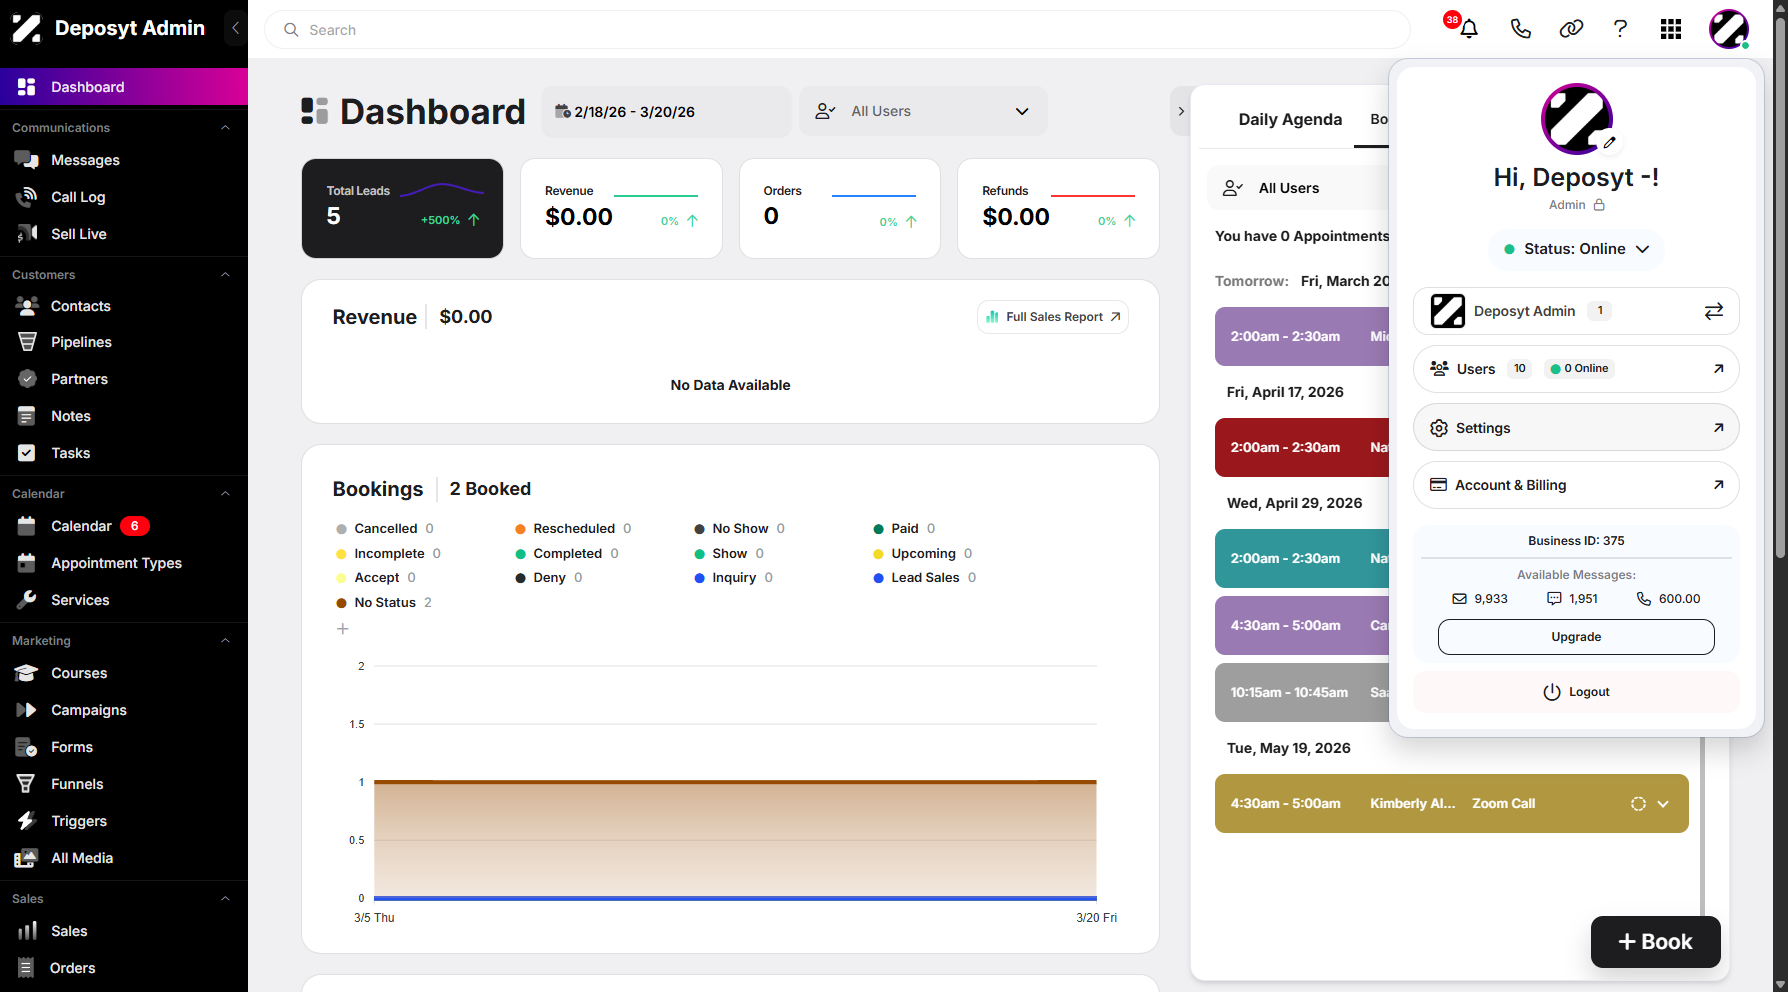The width and height of the screenshot is (1788, 992).
Task: Click the Logout button
Action: (x=1576, y=692)
